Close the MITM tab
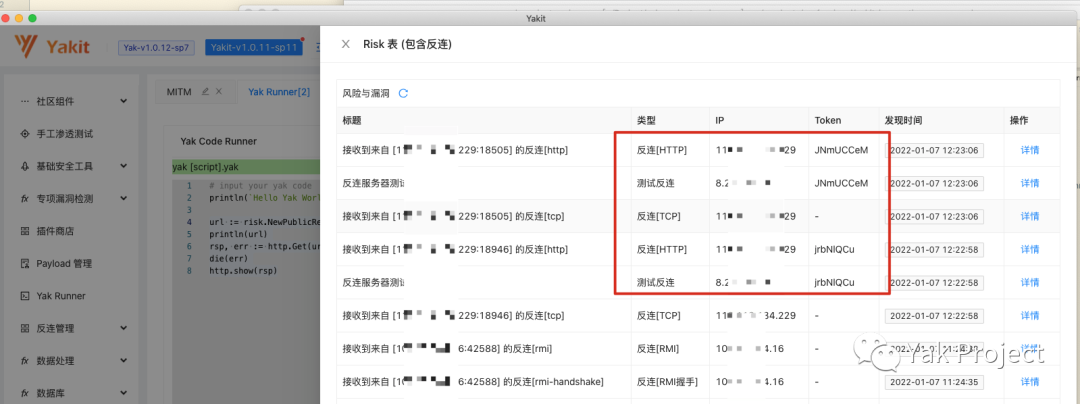1080x404 pixels. [x=218, y=91]
